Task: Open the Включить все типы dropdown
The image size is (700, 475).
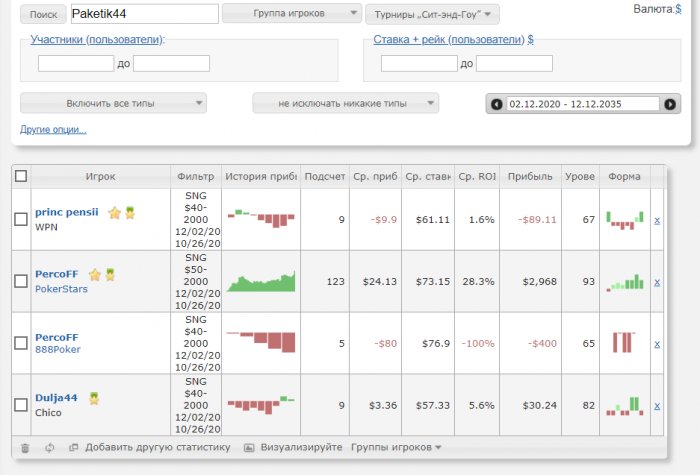Action: [x=113, y=103]
